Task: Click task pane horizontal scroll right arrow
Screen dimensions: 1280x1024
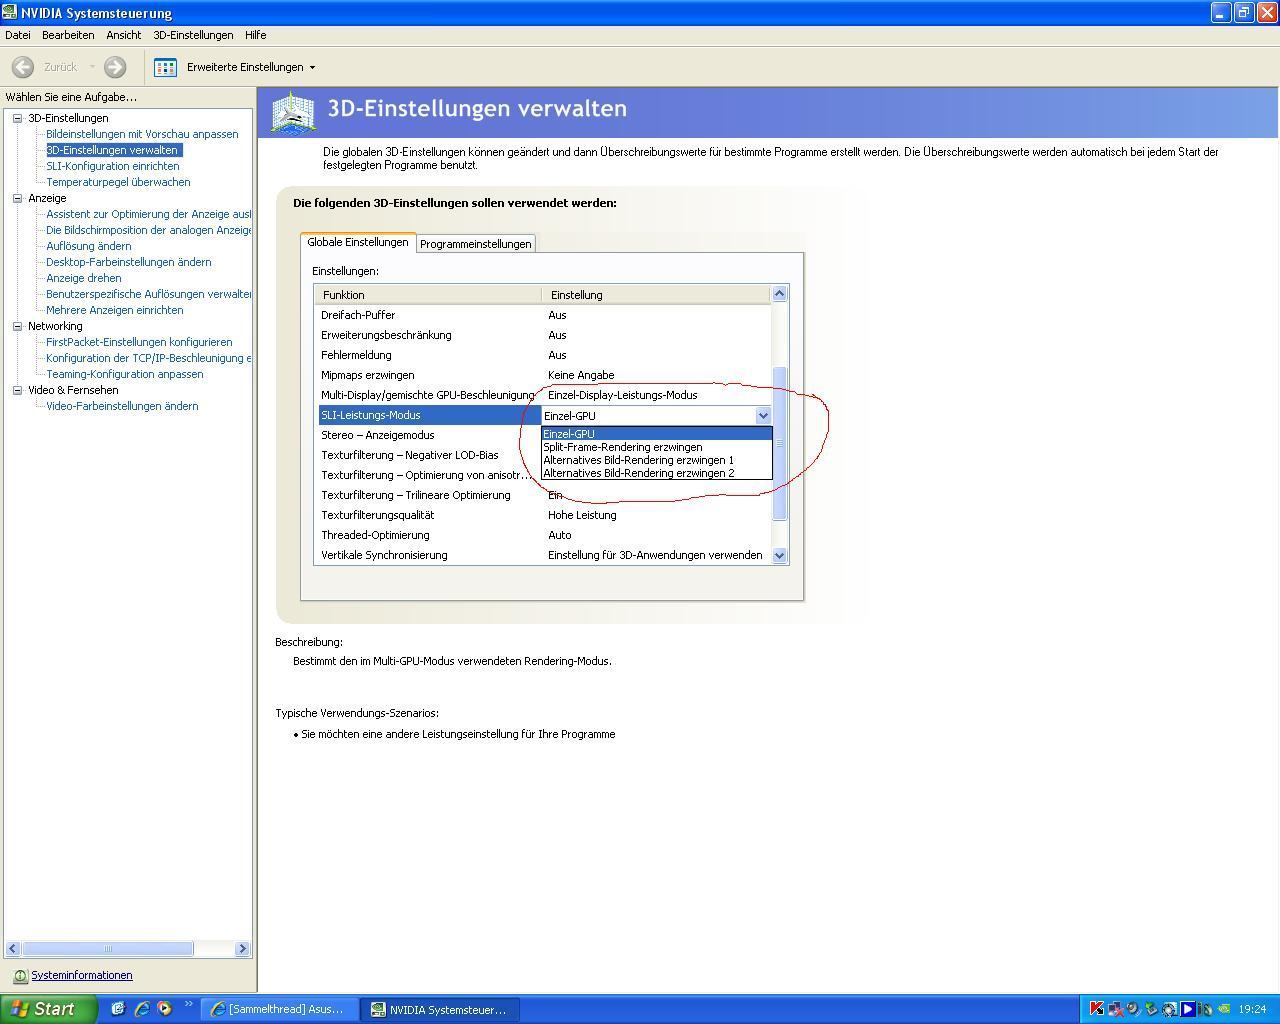Action: pyautogui.click(x=242, y=948)
